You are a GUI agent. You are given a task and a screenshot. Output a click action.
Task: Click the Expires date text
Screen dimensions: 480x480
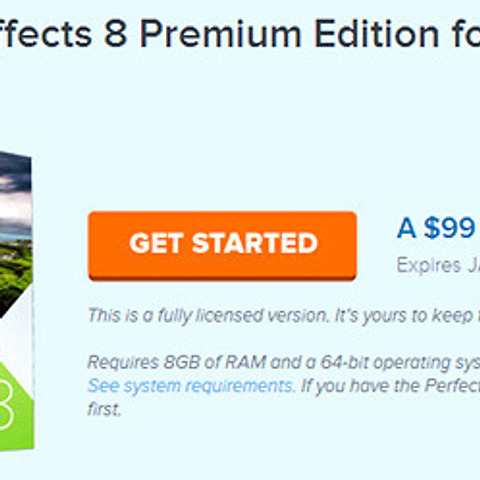tap(438, 265)
